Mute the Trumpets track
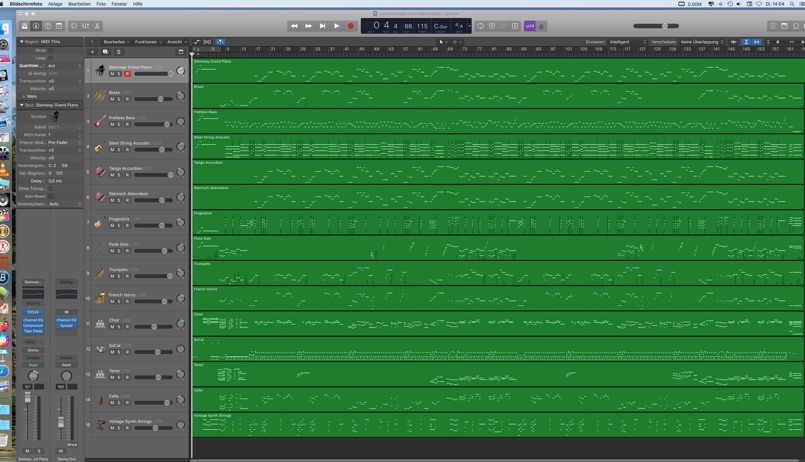The image size is (805, 462). (112, 276)
